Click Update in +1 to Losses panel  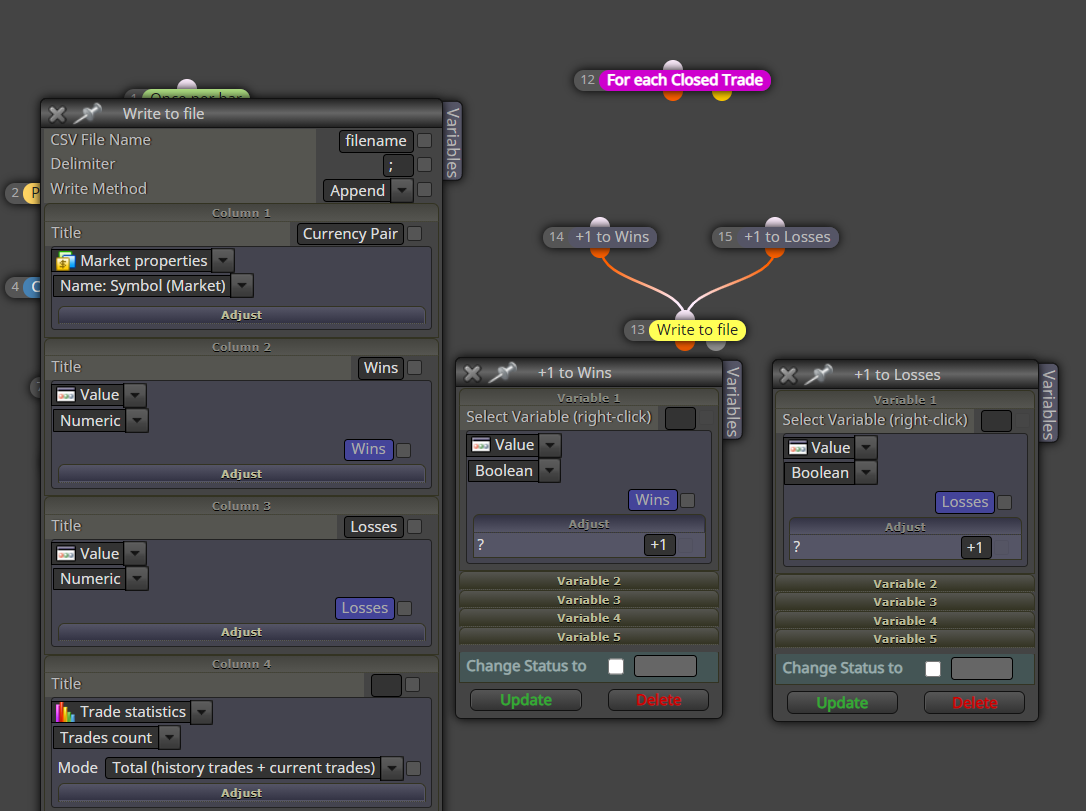click(x=842, y=703)
